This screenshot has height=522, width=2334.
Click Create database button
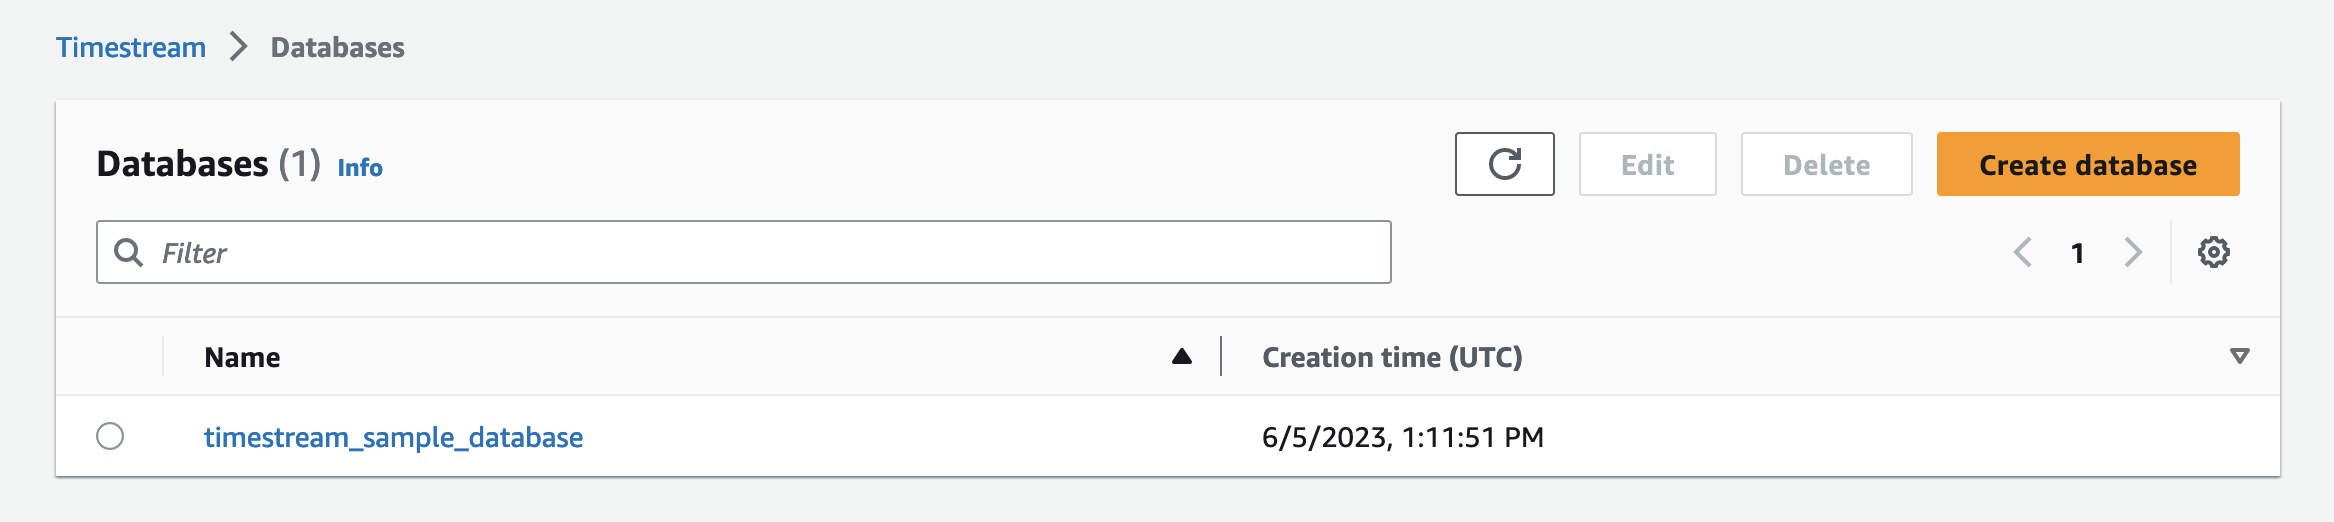click(x=2088, y=164)
